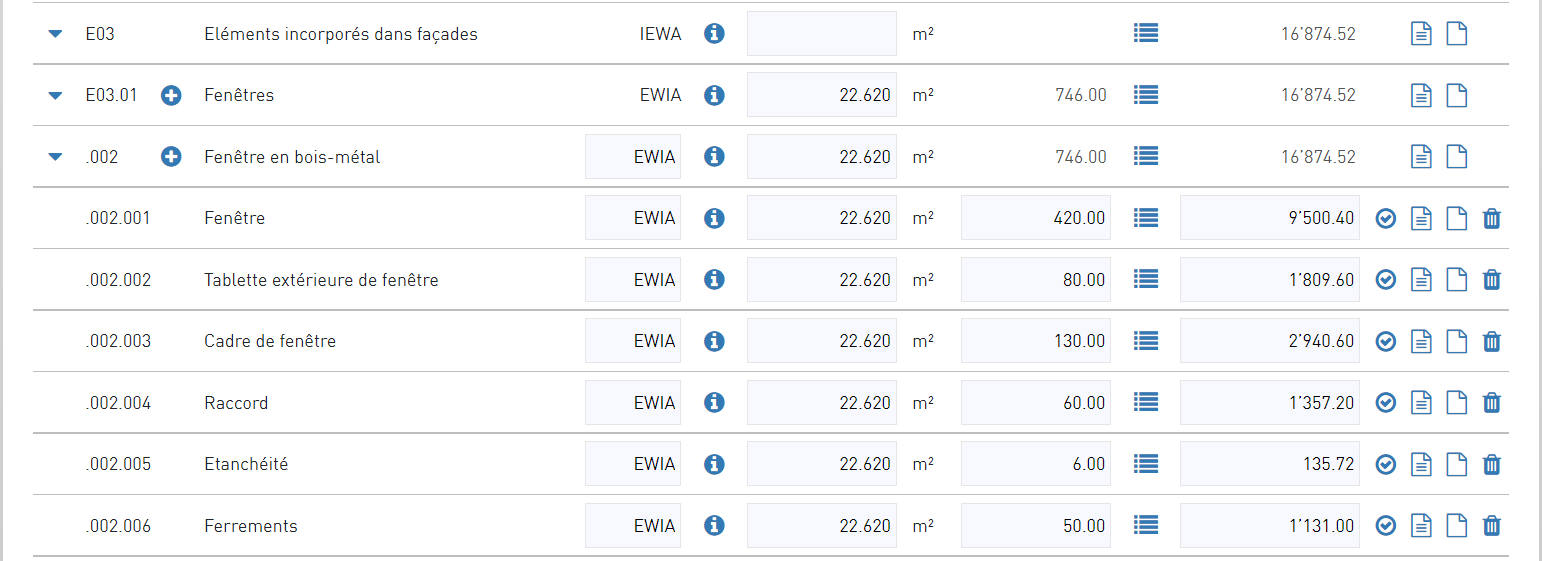1542x561 pixels.
Task: Edit the unit price 420.00 for Fenêtre
Action: pos(1036,218)
